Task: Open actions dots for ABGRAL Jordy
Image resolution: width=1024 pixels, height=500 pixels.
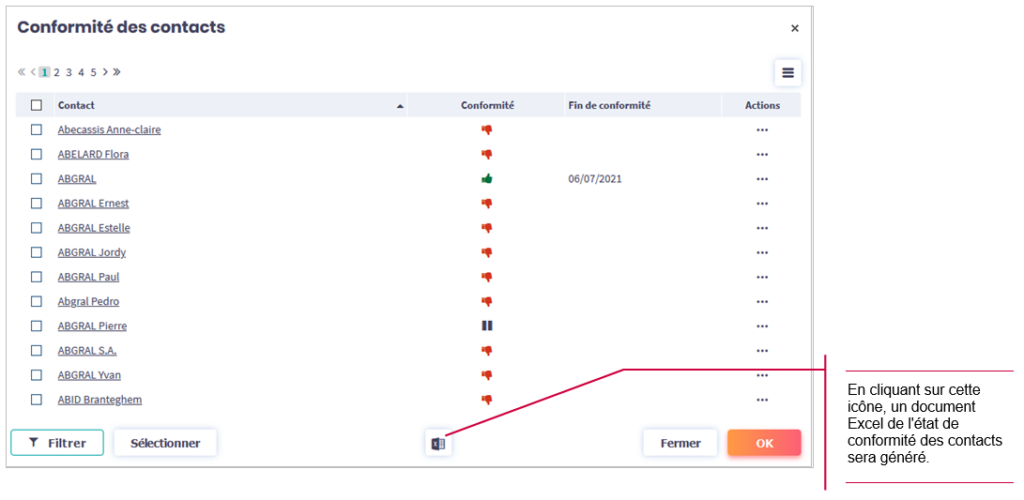Action: coord(762,253)
